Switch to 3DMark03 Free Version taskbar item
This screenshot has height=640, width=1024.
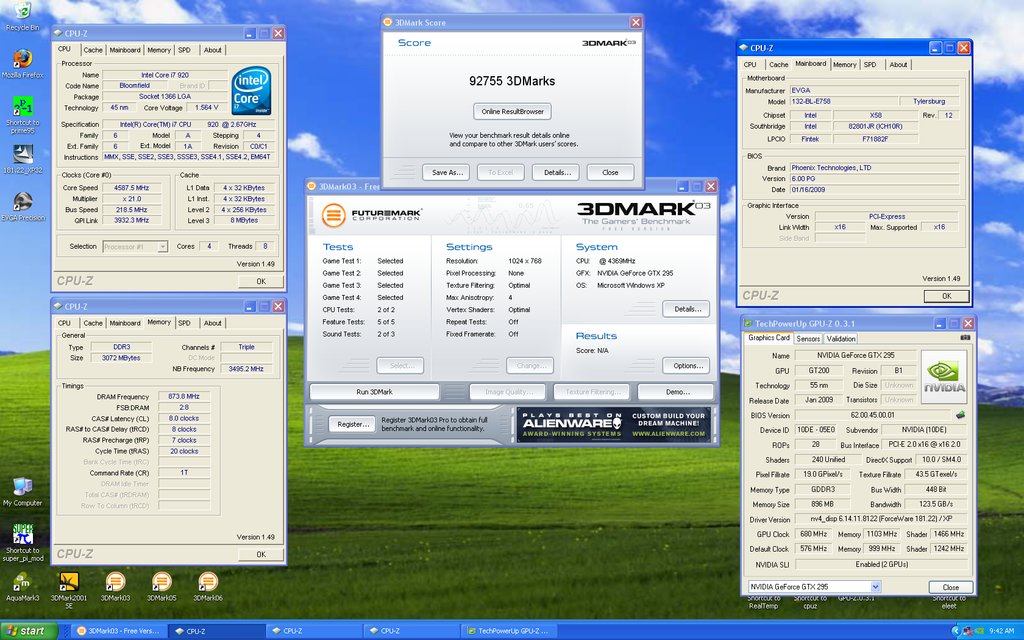(118, 631)
